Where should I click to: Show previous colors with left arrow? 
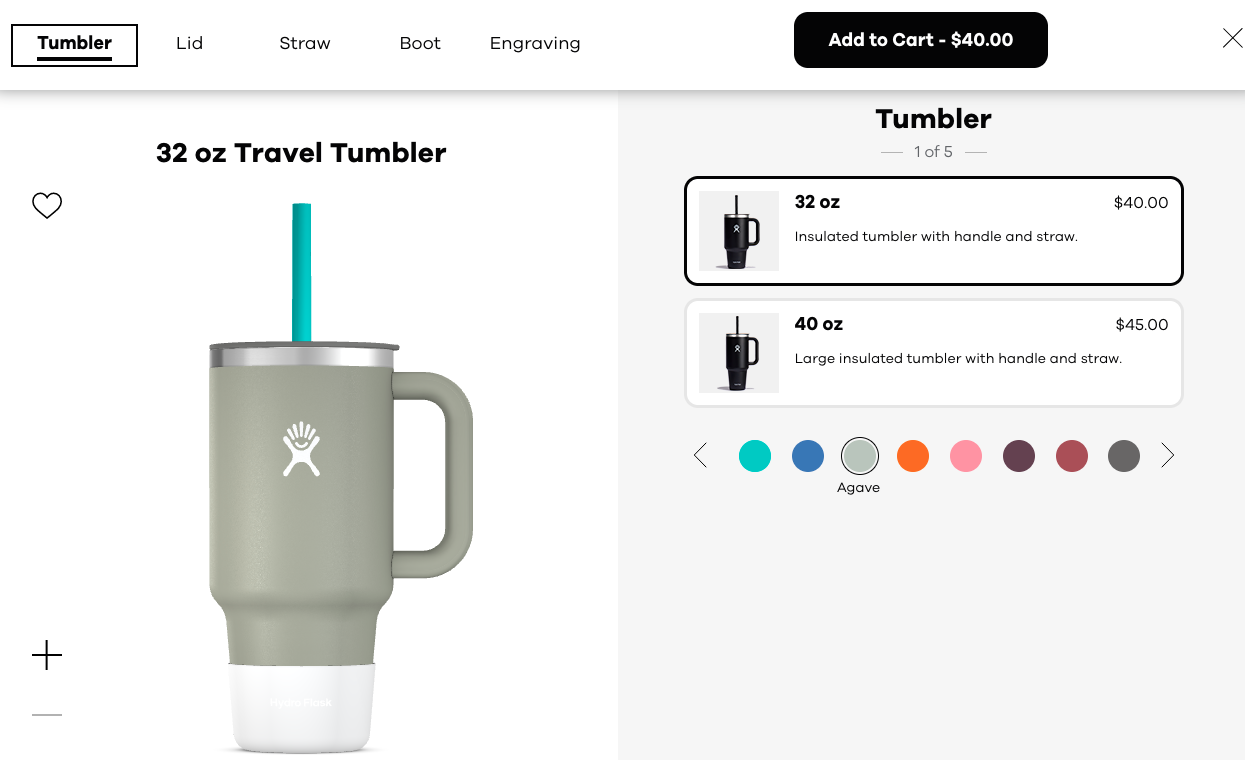(x=700, y=456)
